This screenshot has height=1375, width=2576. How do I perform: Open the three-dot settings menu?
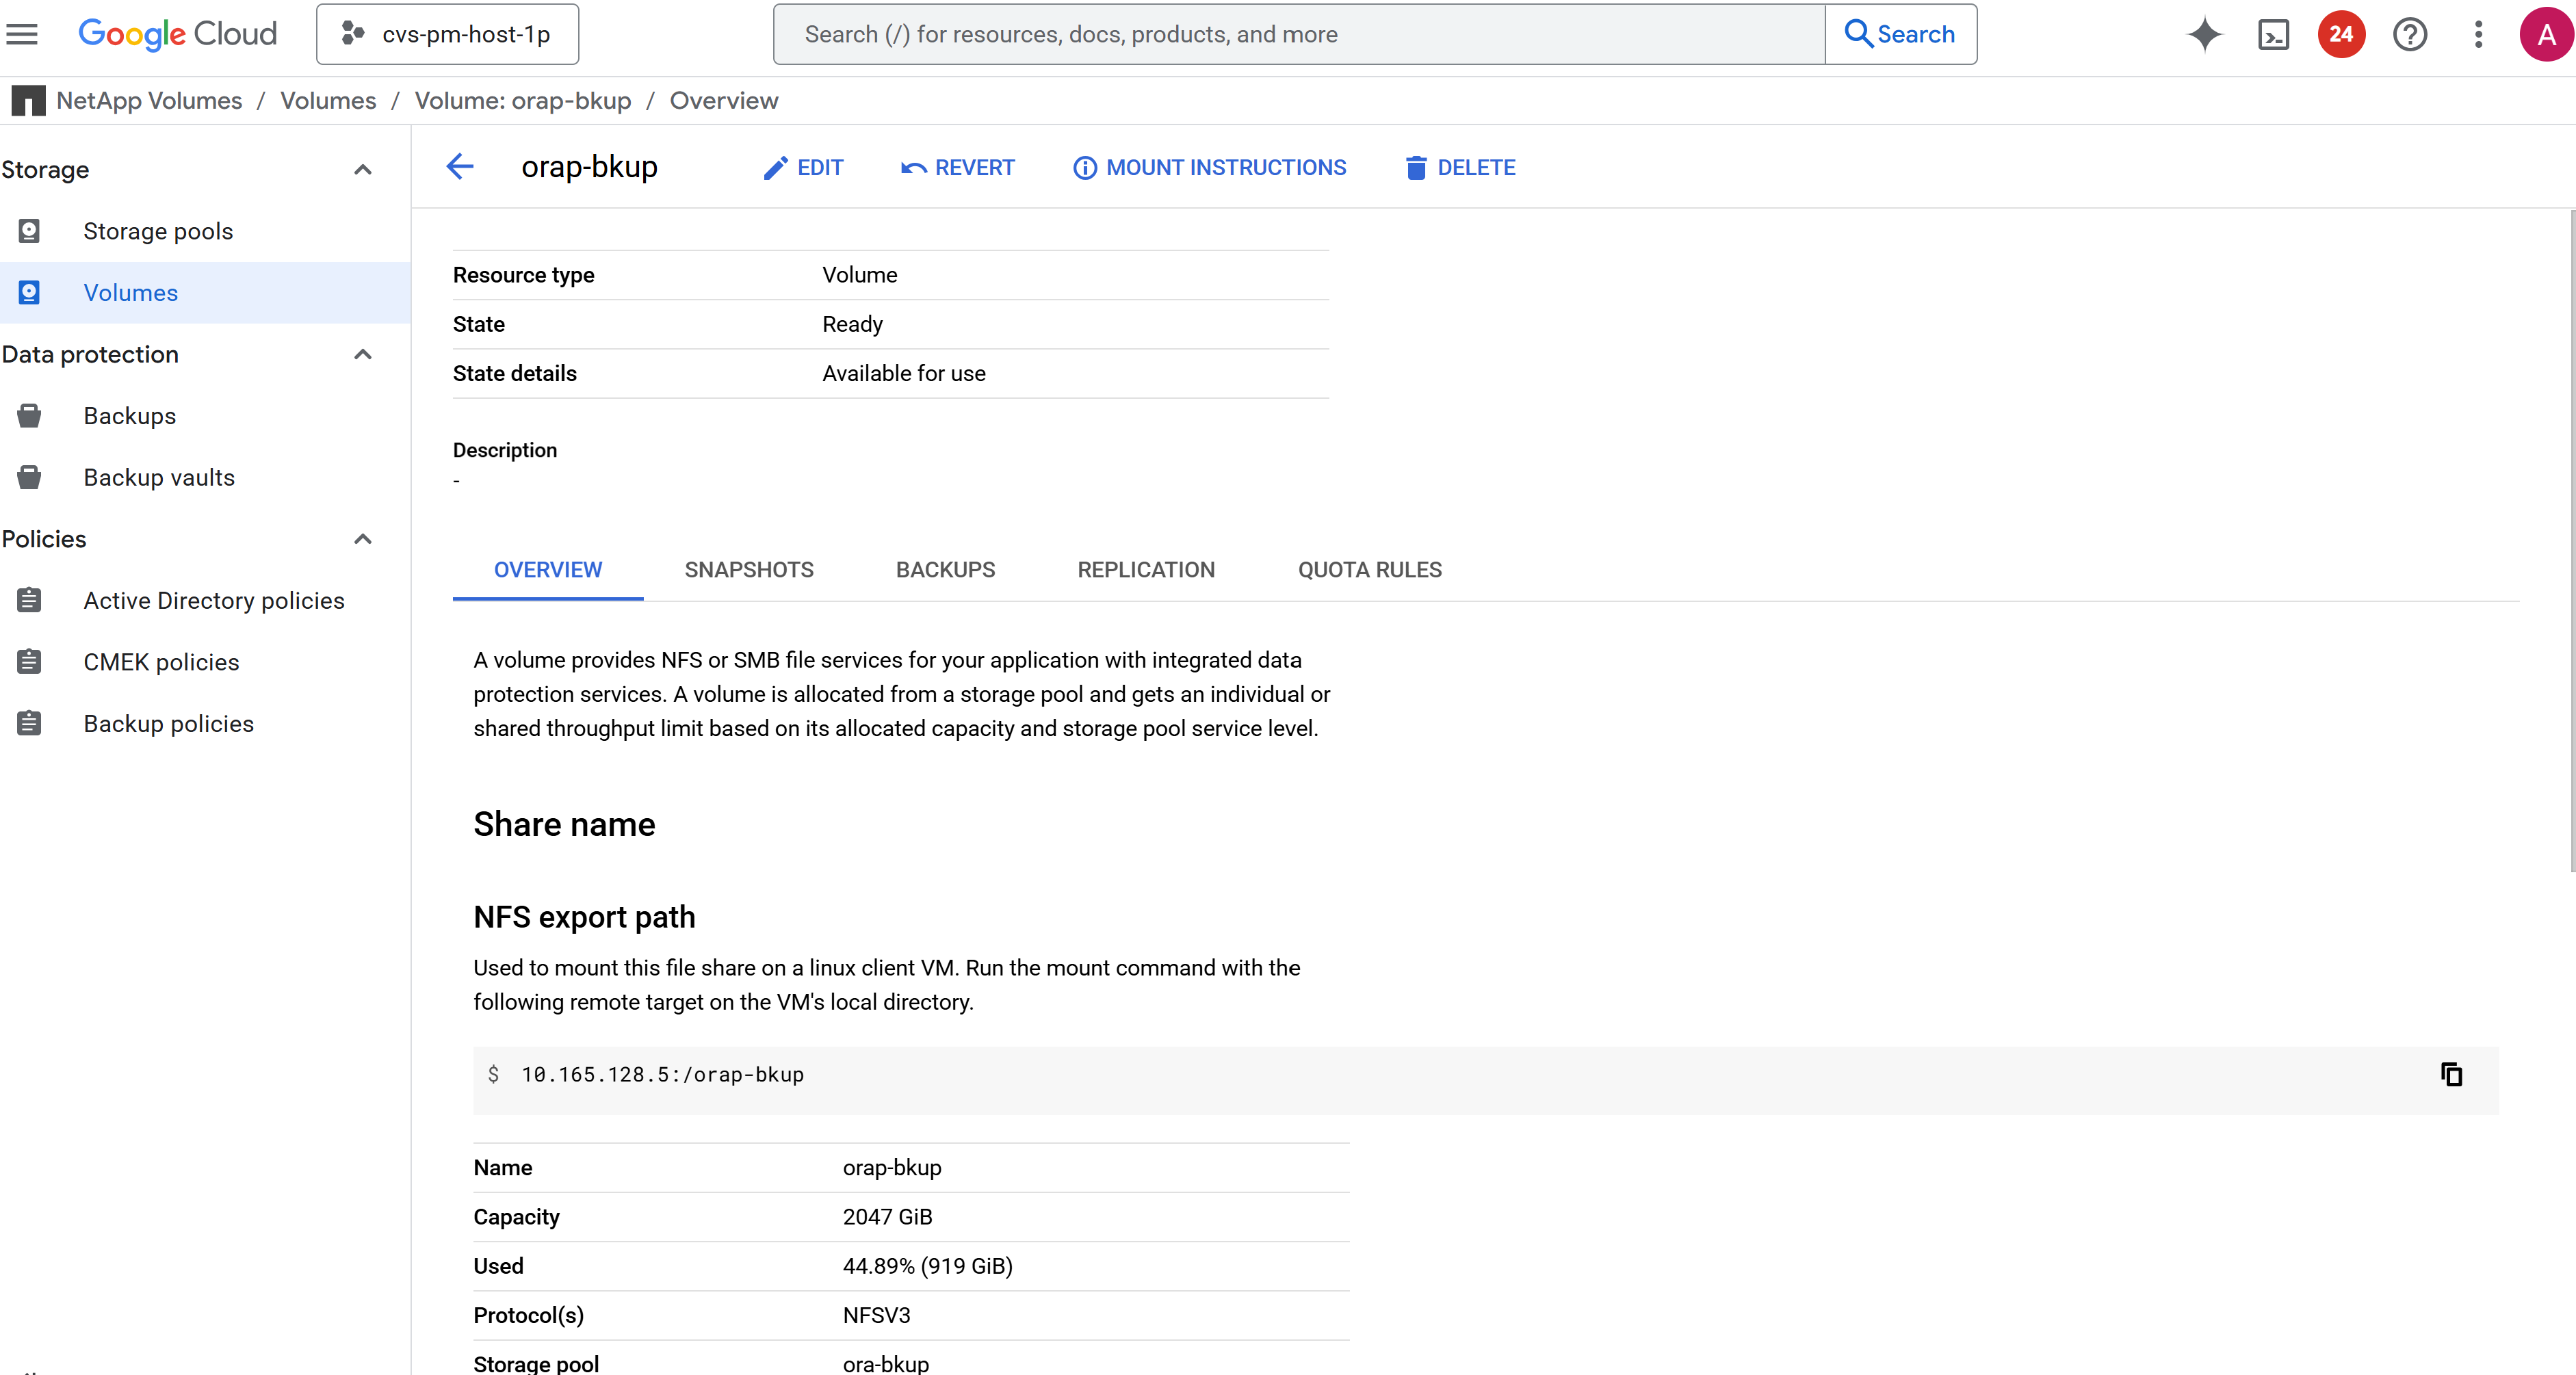2478,34
